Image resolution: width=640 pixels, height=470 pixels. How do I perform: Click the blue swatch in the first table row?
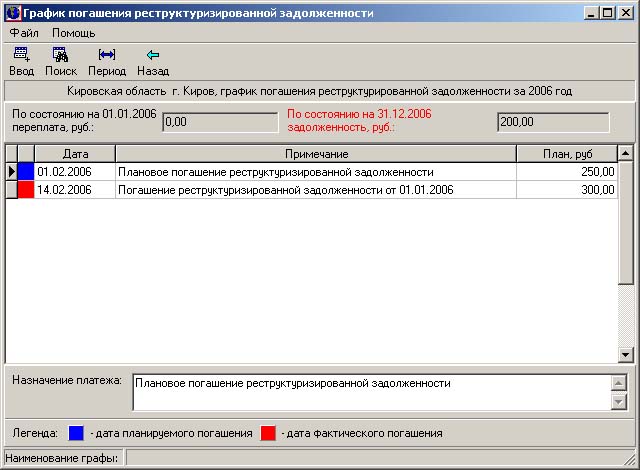pyautogui.click(x=26, y=172)
